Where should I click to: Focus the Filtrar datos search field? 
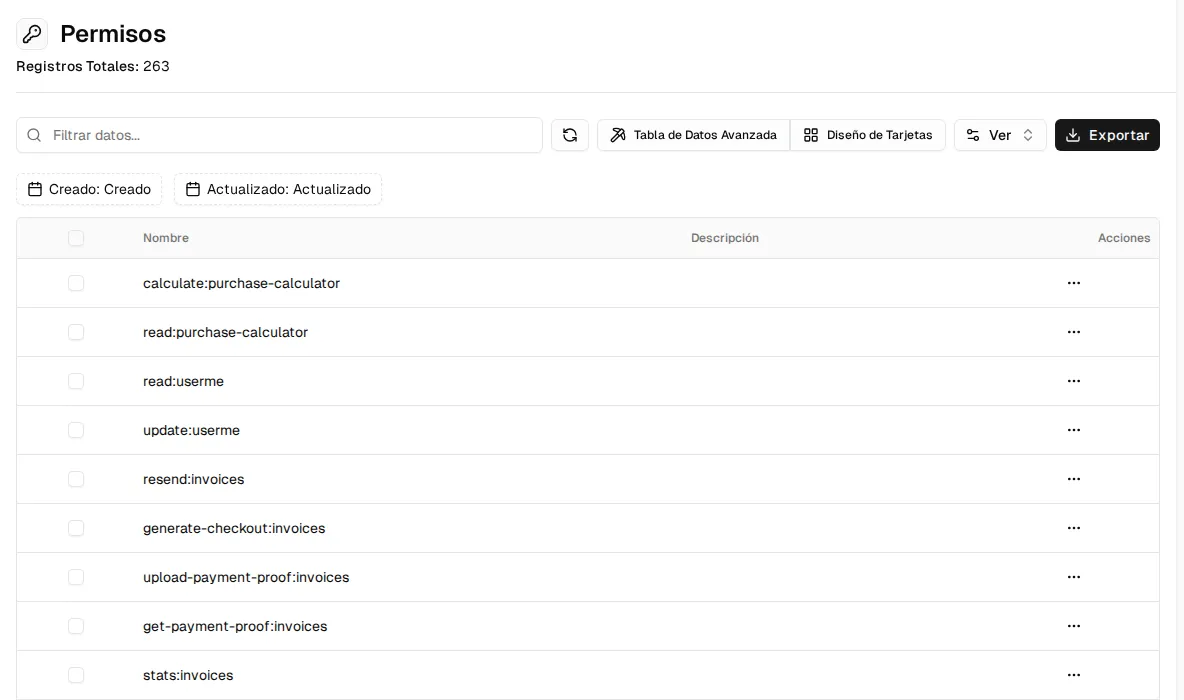[x=279, y=135]
